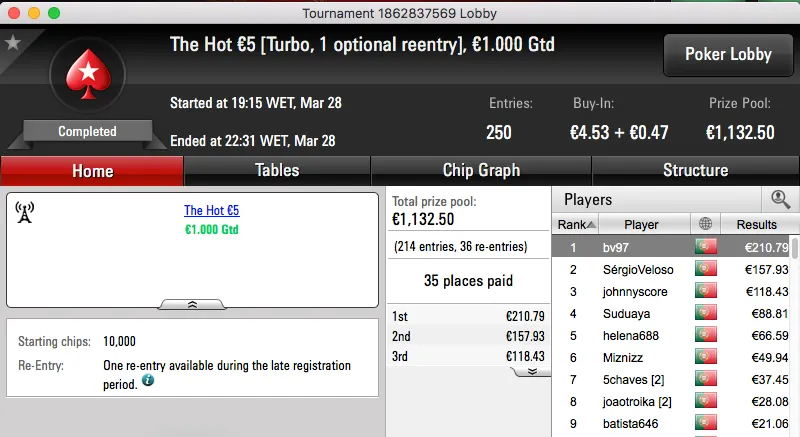The width and height of the screenshot is (800, 437).
Task: Click the favorite star icon
Action: coord(13,43)
